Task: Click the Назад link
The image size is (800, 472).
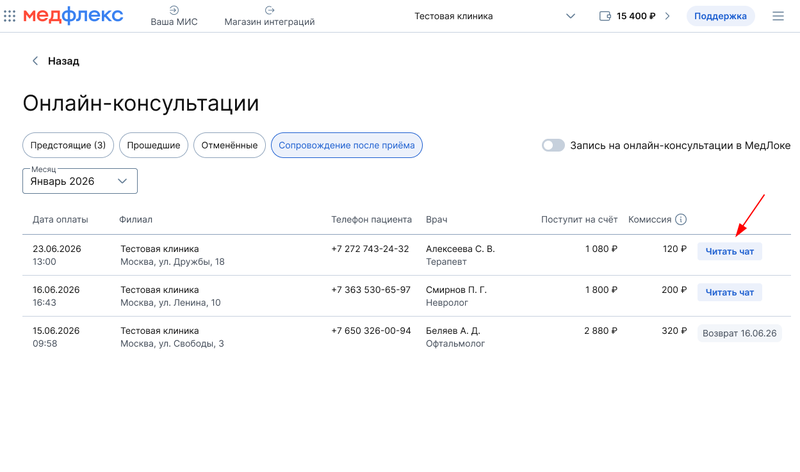Action: pyautogui.click(x=63, y=61)
